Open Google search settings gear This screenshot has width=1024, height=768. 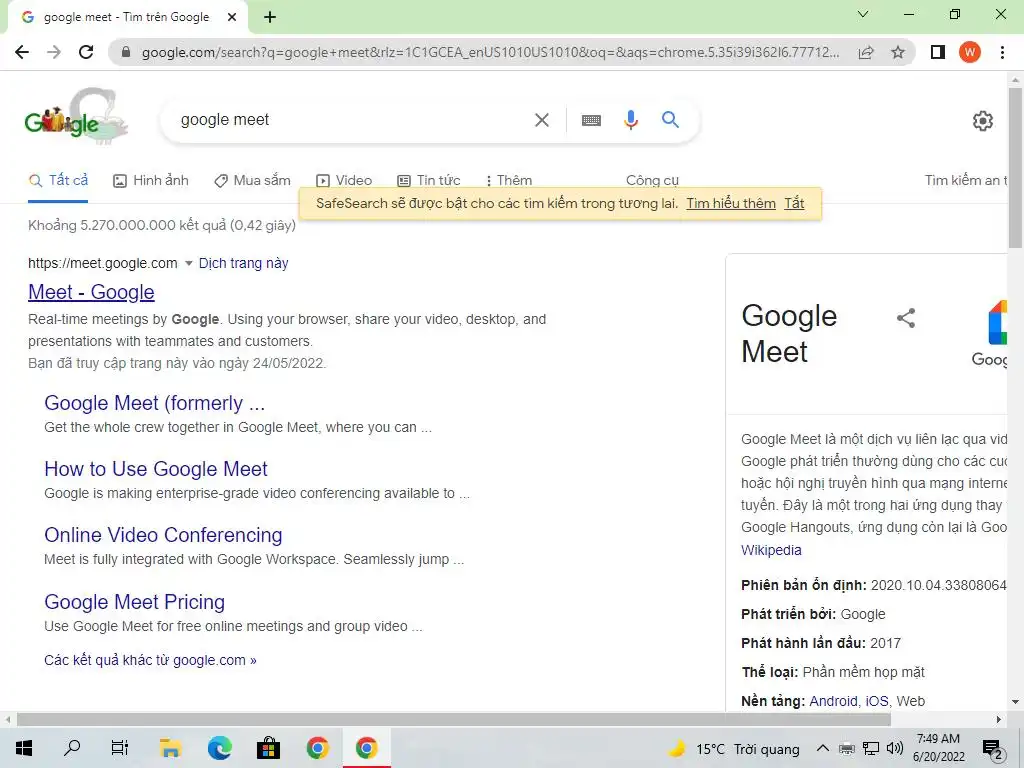point(982,121)
